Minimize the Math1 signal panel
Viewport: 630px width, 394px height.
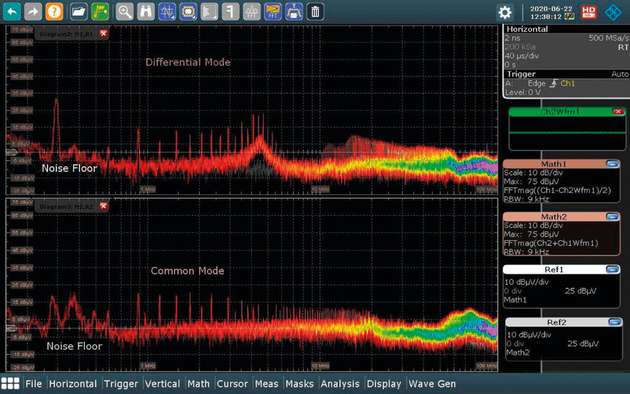coord(612,163)
